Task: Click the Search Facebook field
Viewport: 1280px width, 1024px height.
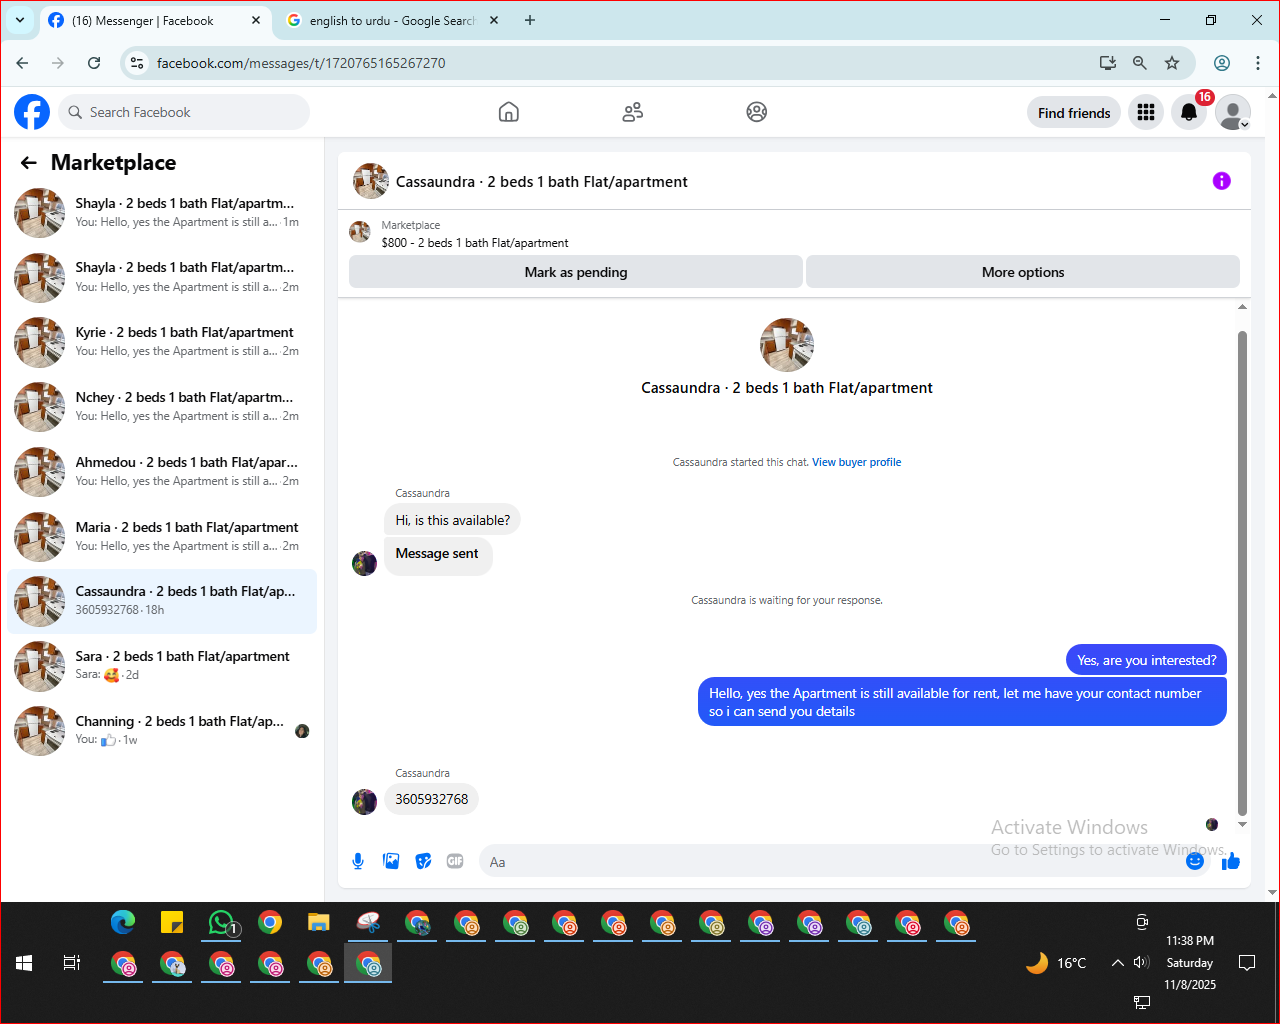Action: tap(184, 112)
